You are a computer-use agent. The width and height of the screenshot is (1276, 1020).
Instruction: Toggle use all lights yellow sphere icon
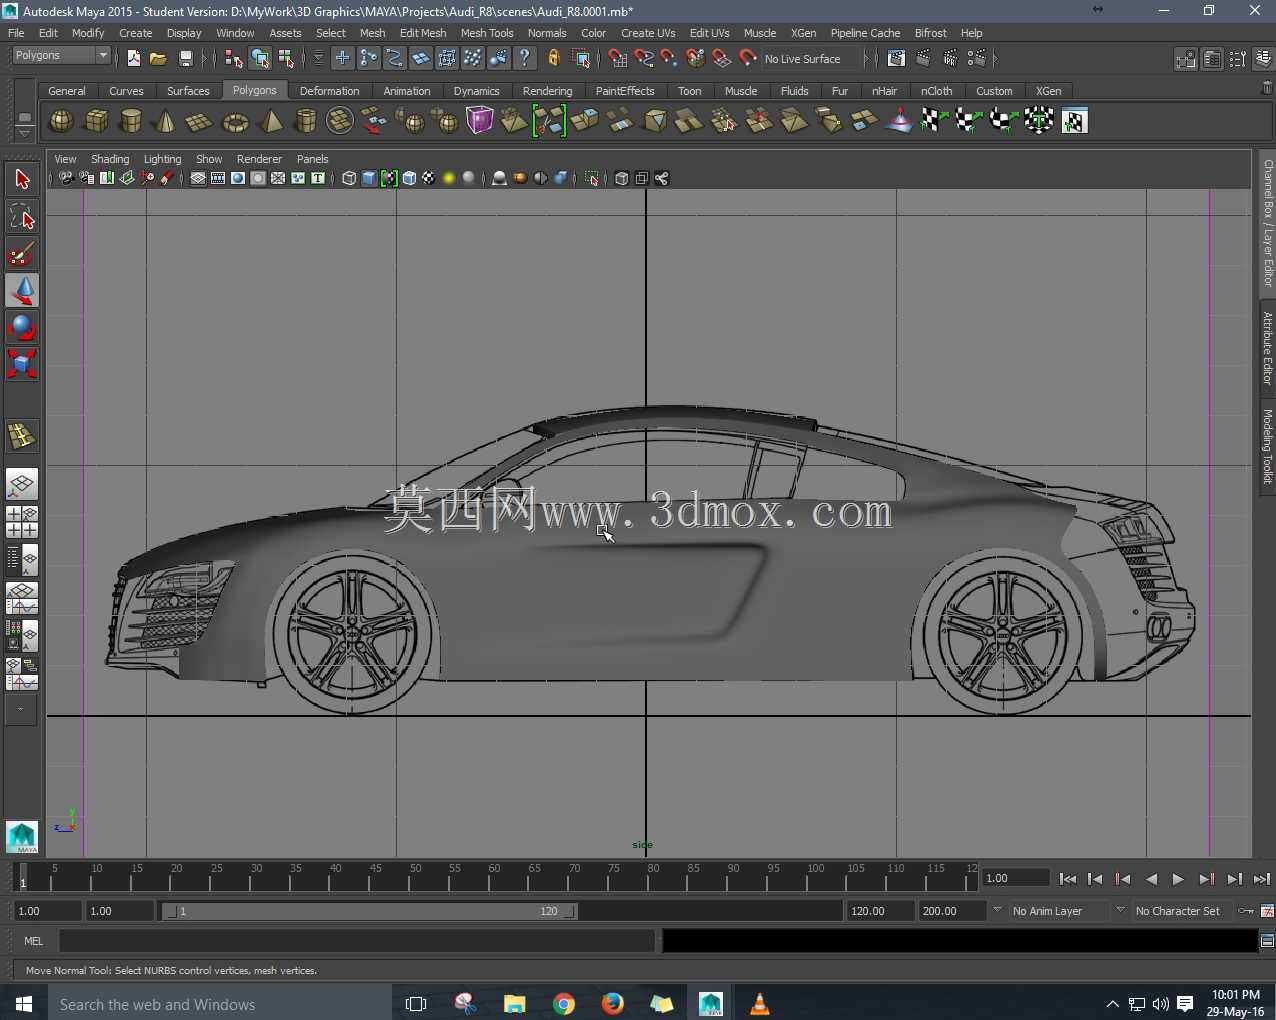(449, 179)
